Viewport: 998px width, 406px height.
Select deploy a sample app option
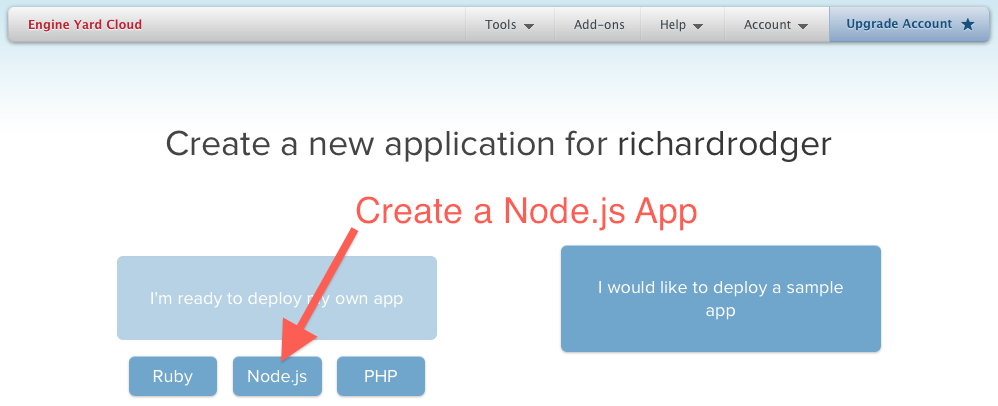[720, 298]
